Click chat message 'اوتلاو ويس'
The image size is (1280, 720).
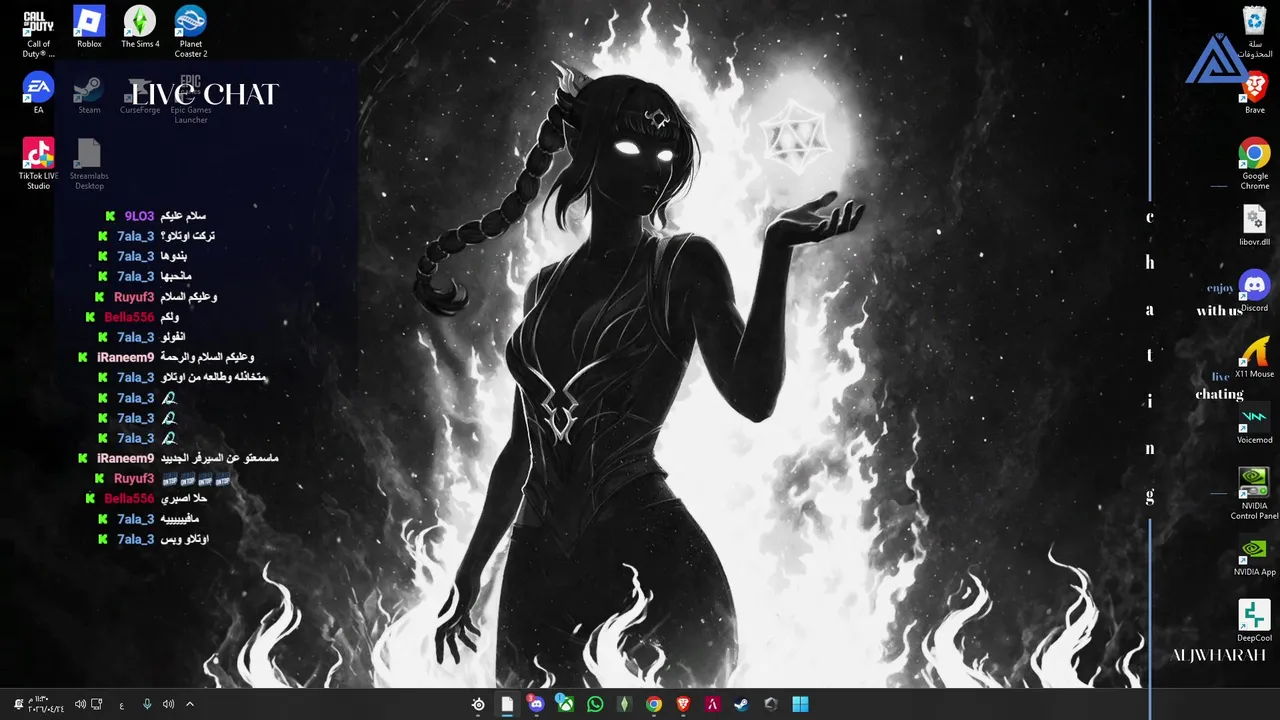point(185,539)
